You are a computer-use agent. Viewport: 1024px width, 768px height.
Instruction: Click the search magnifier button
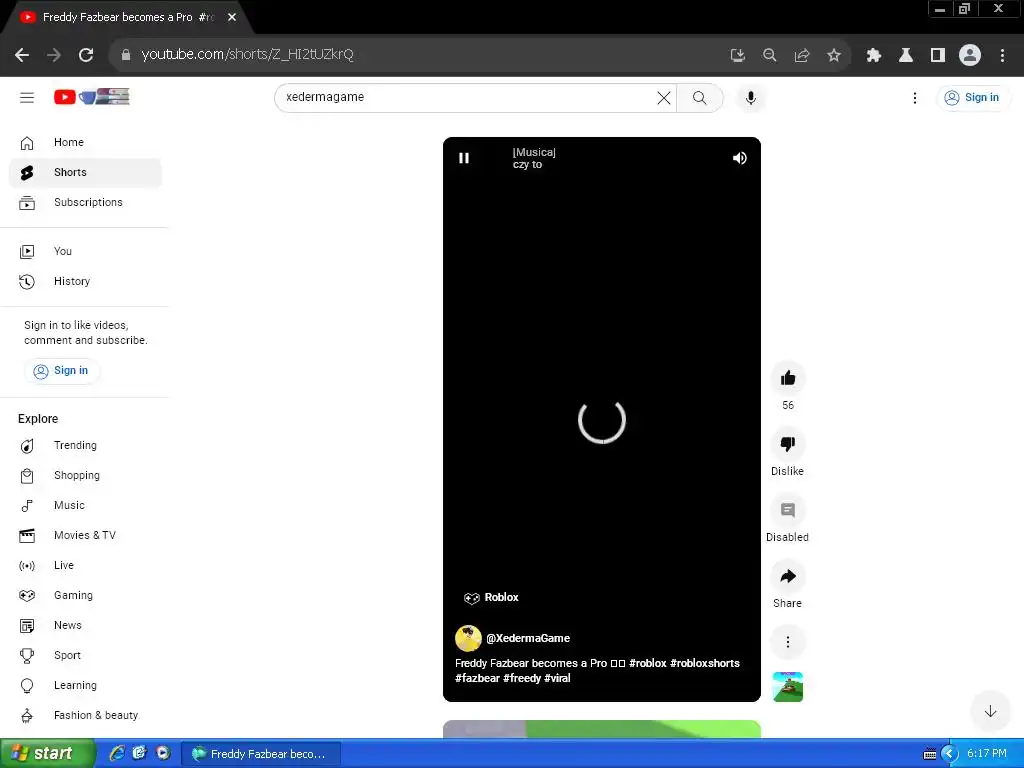pos(699,98)
